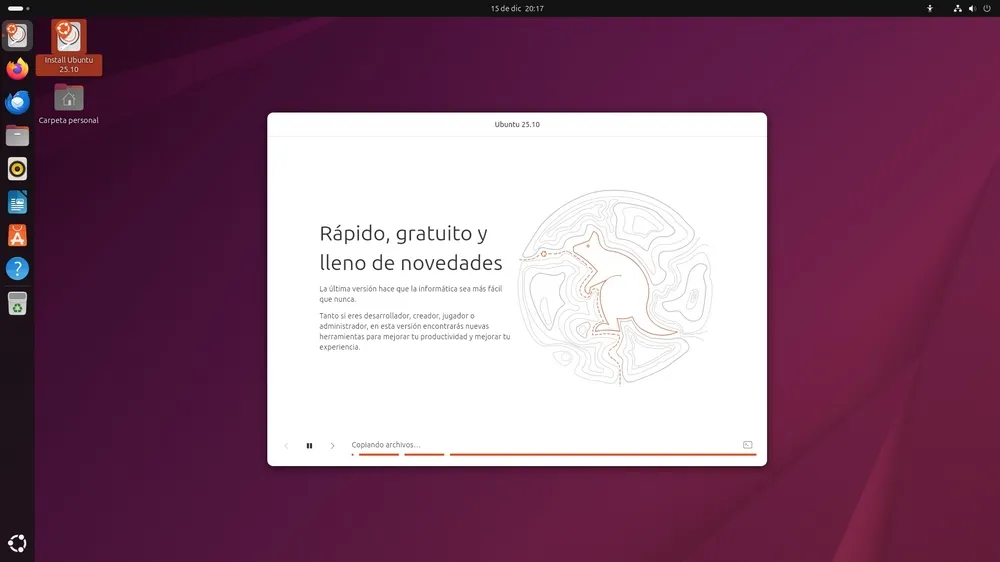Pause the installer slideshow

click(309, 446)
